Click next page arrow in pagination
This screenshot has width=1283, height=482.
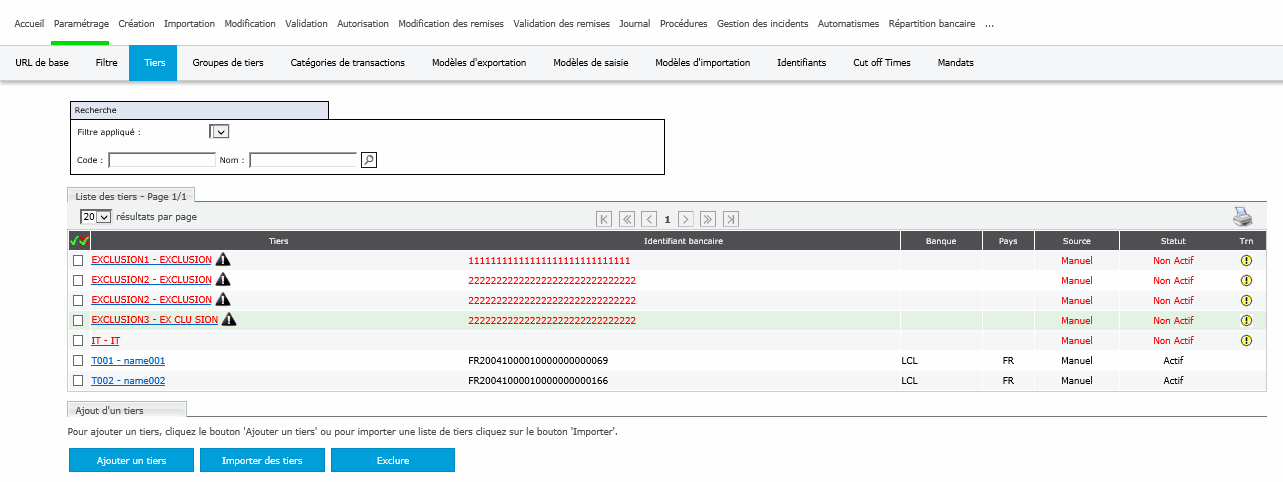(x=686, y=219)
